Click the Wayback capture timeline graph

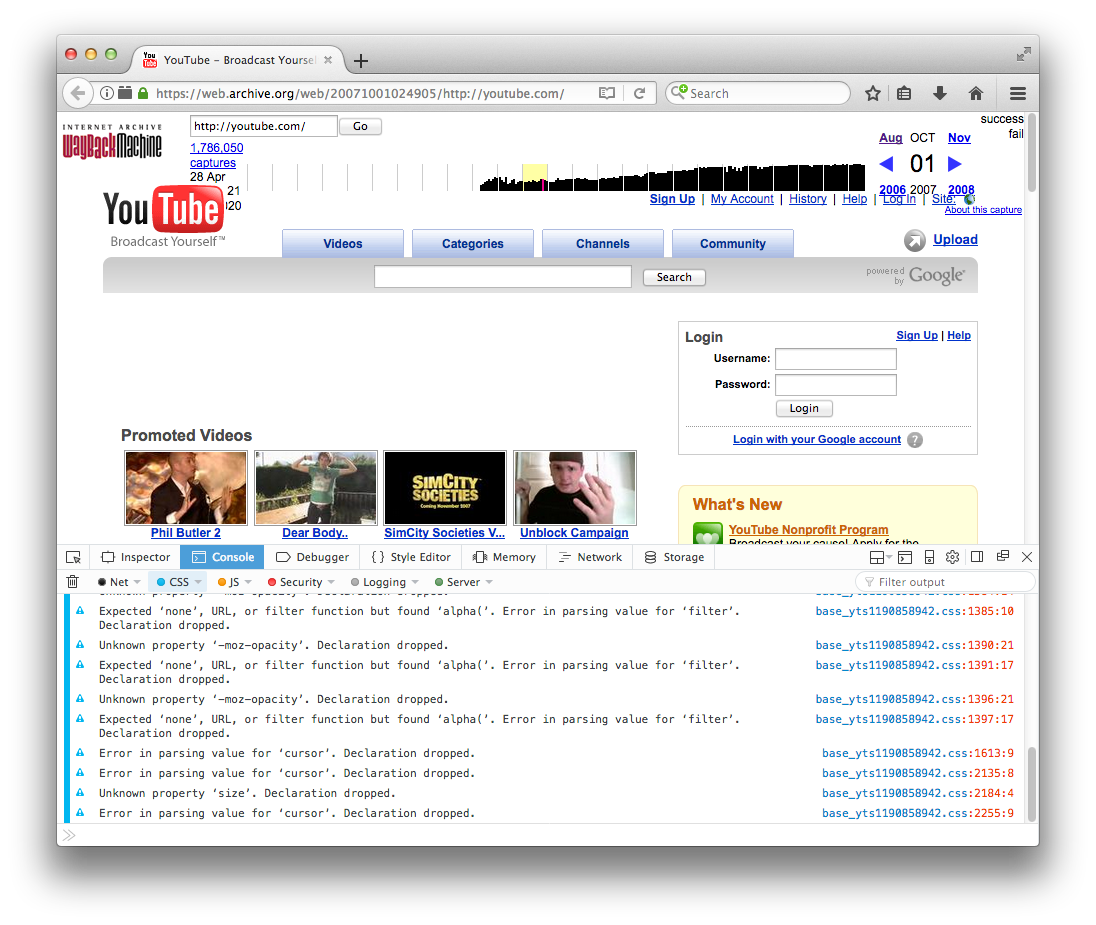pos(556,177)
